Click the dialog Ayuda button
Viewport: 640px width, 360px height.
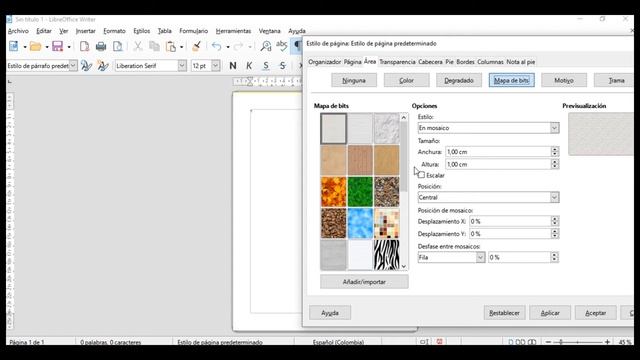pos(330,313)
